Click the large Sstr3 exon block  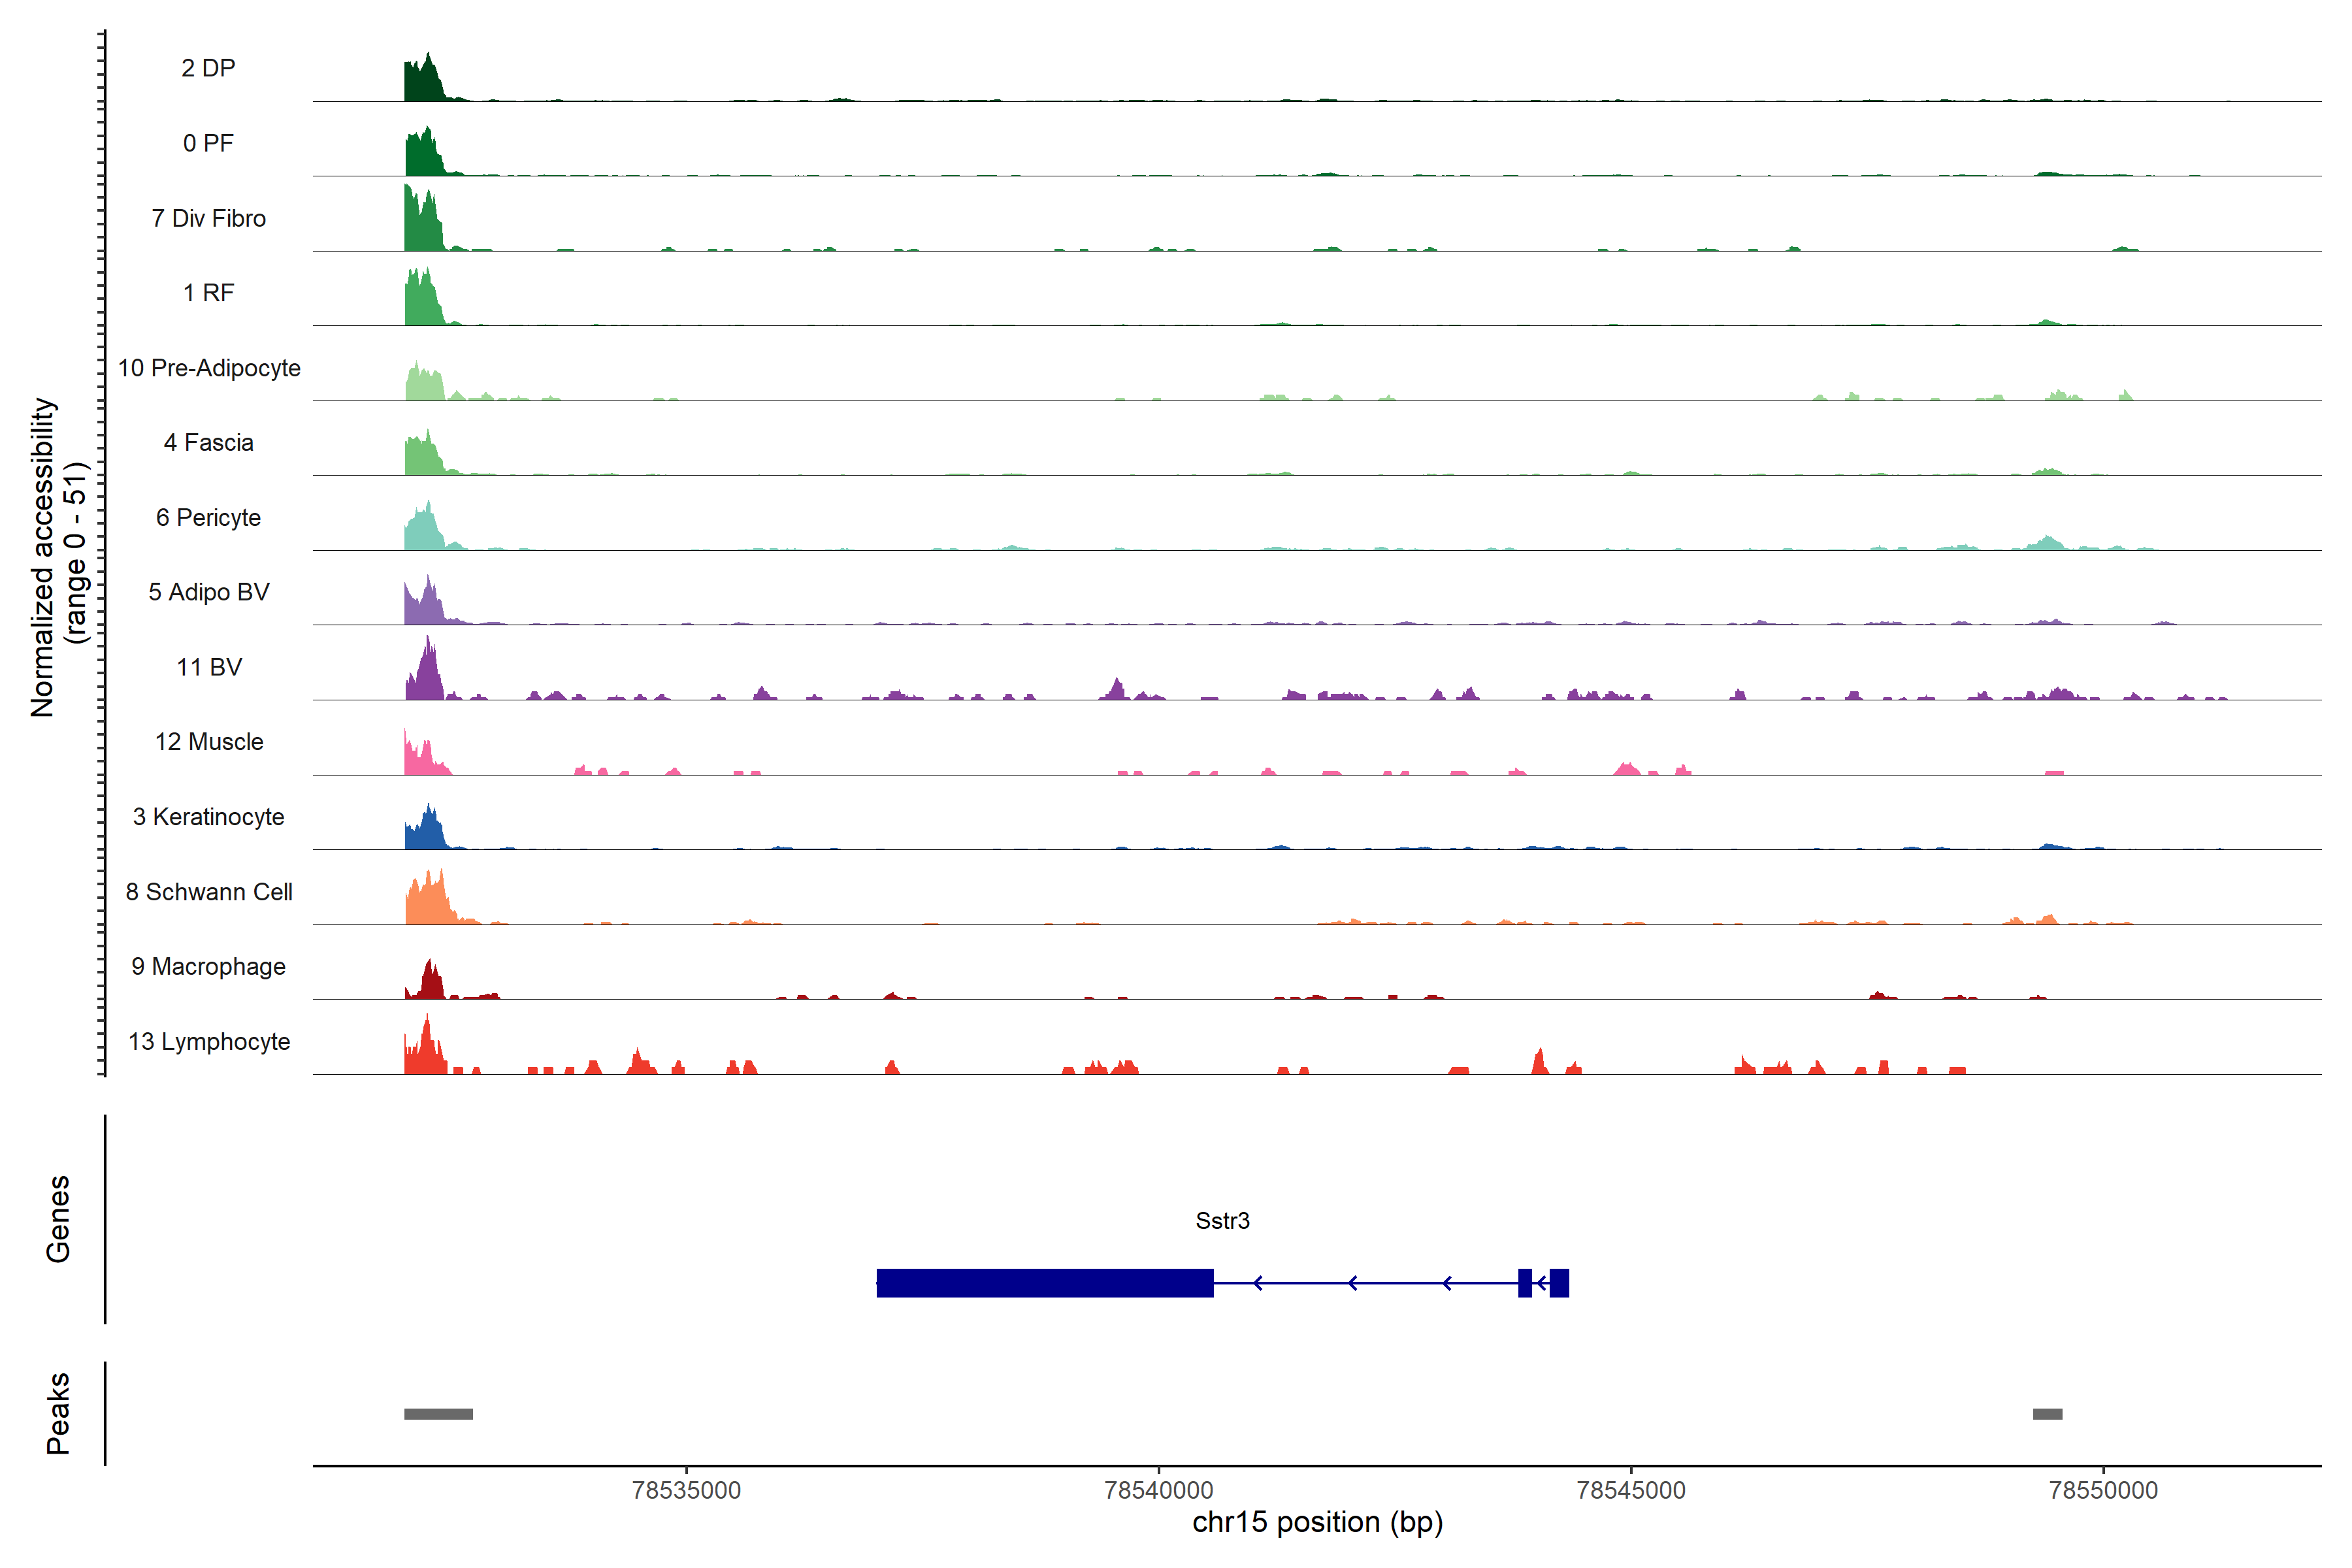pyautogui.click(x=1044, y=1283)
